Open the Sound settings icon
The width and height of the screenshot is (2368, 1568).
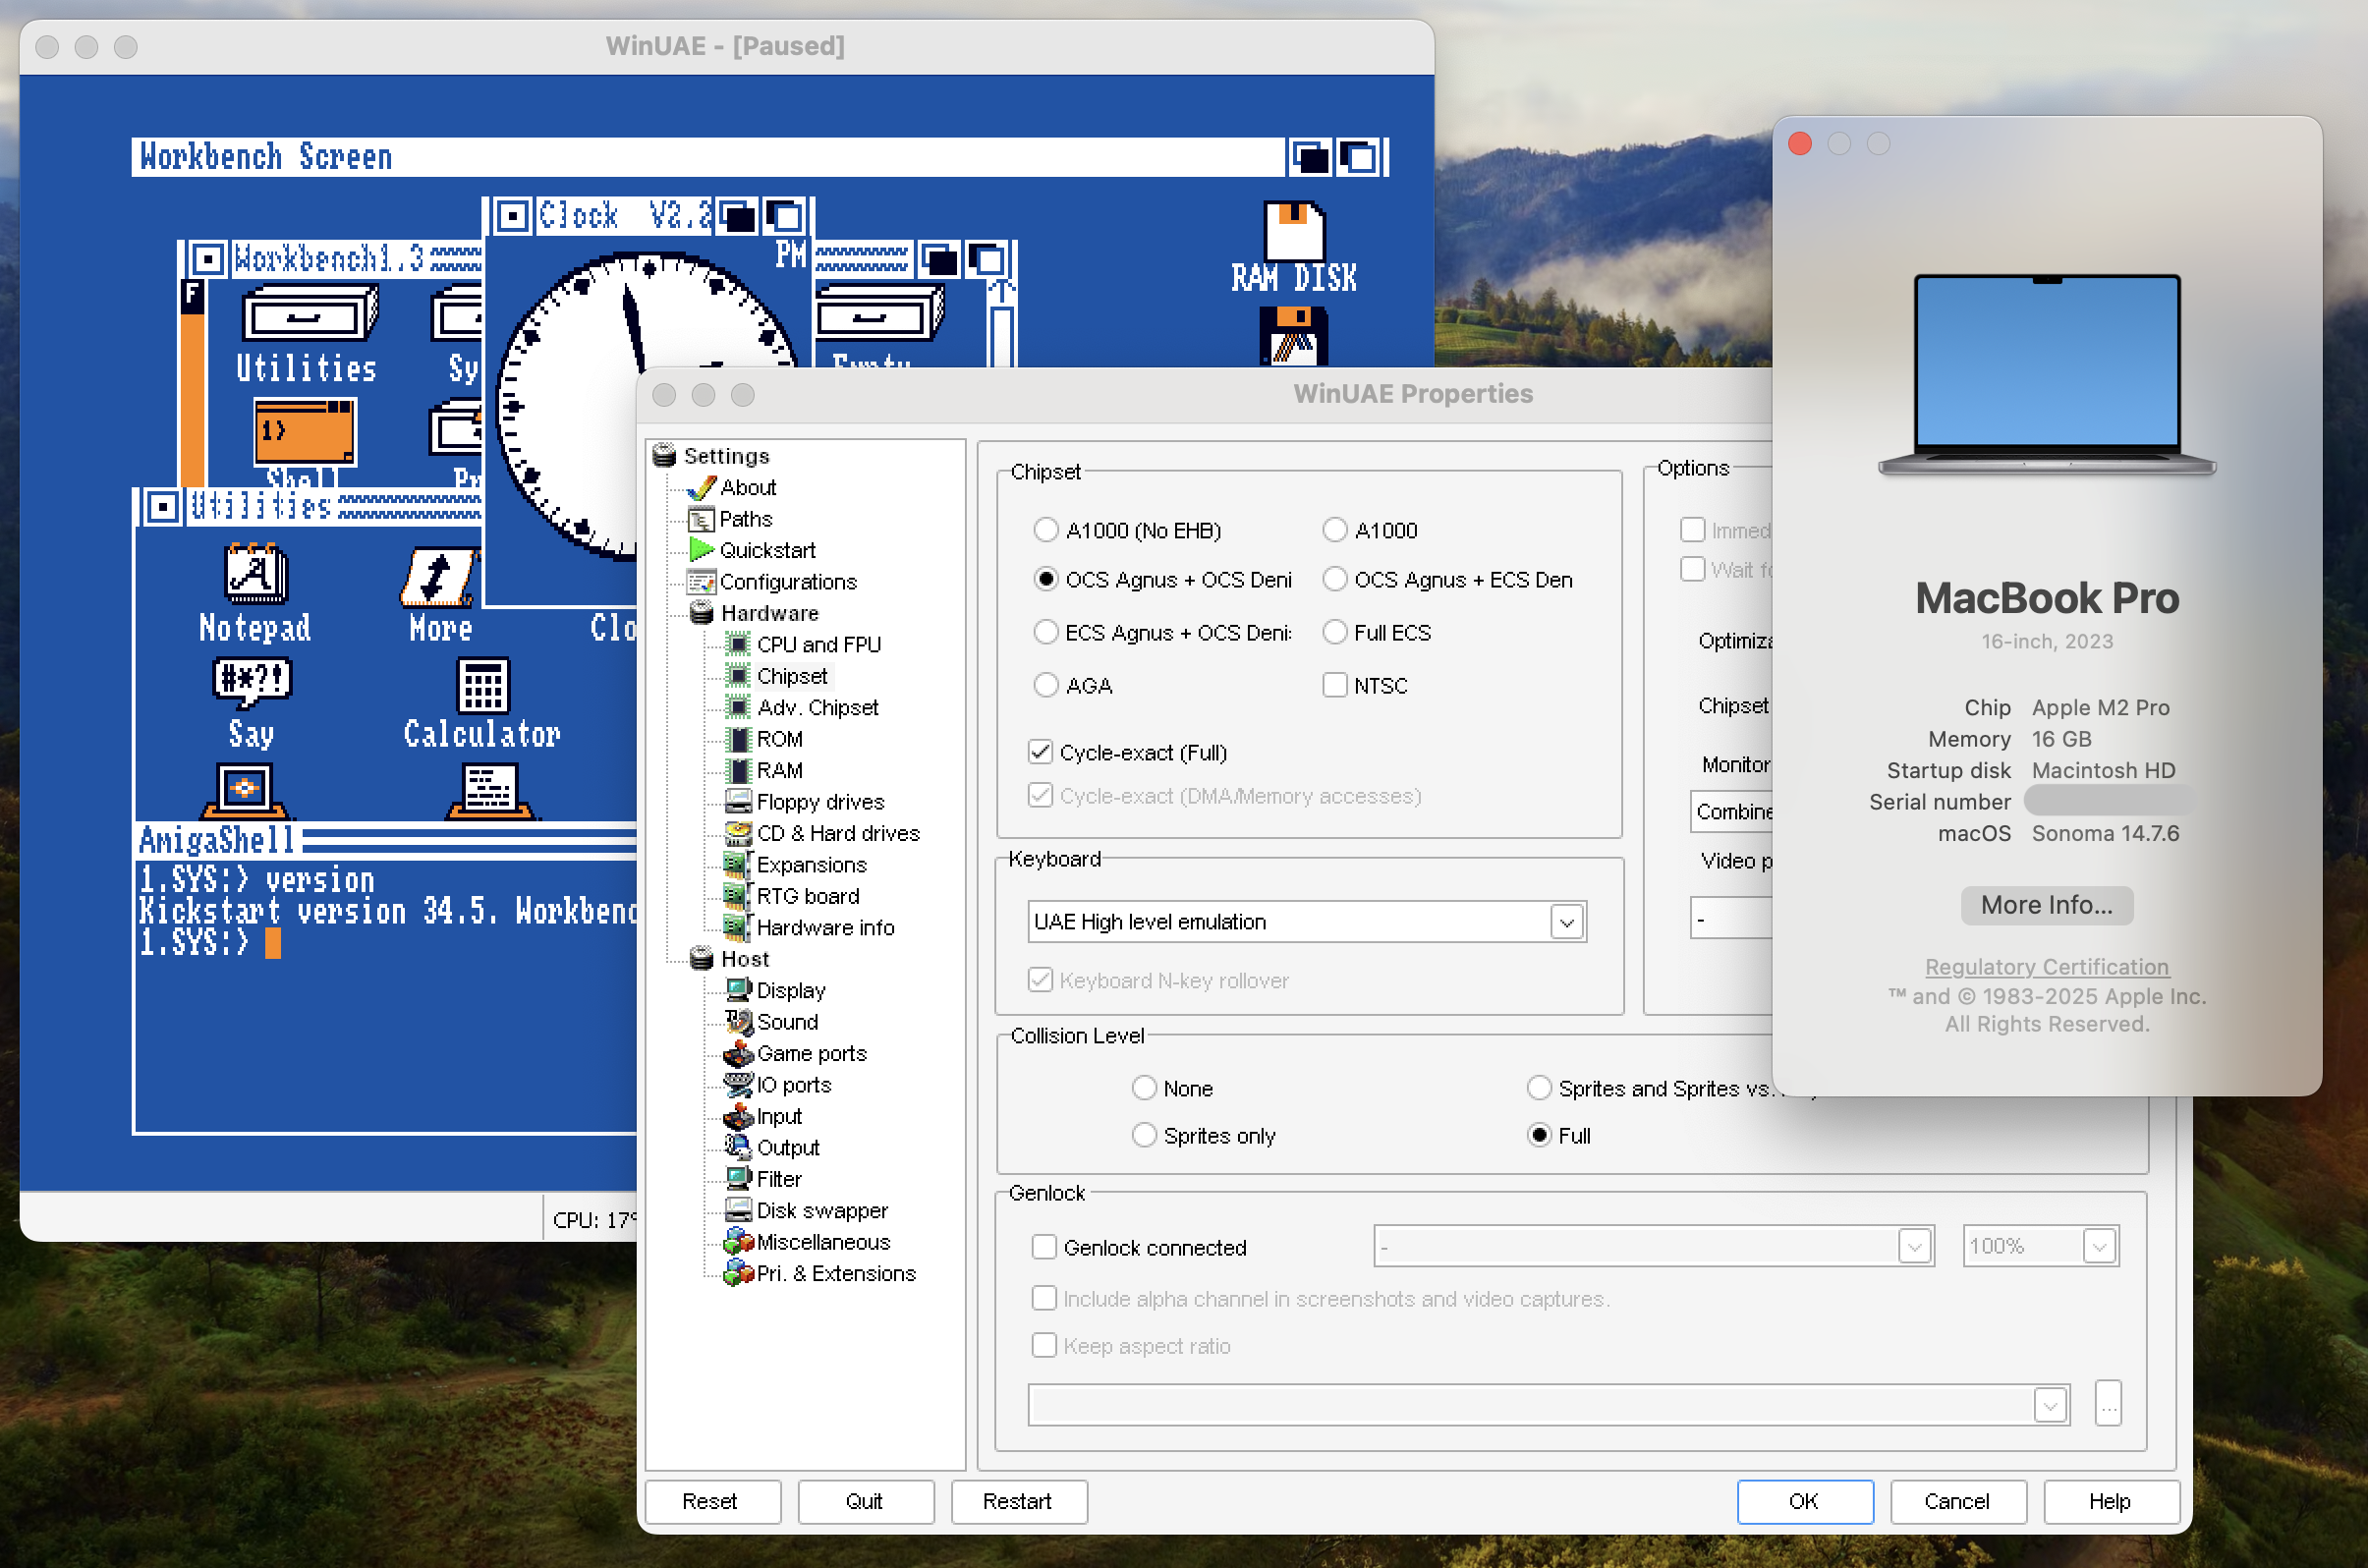pos(738,1021)
